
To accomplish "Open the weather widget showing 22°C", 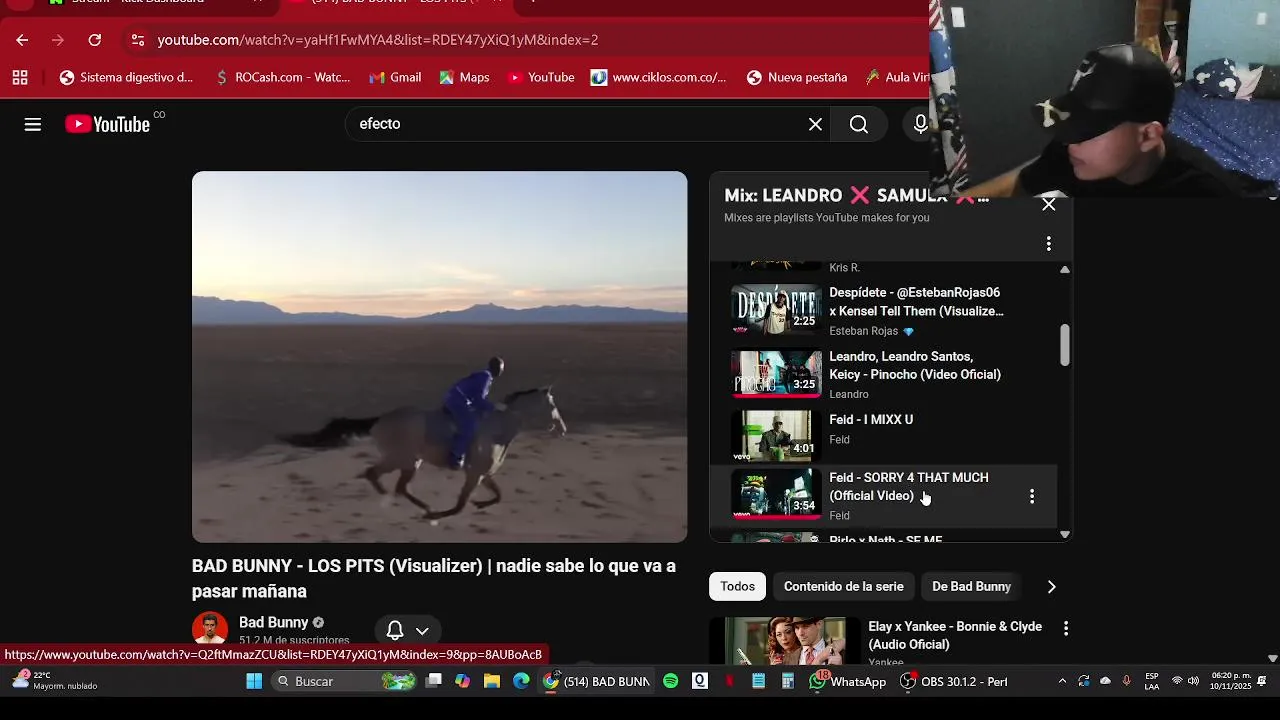I will [x=55, y=681].
